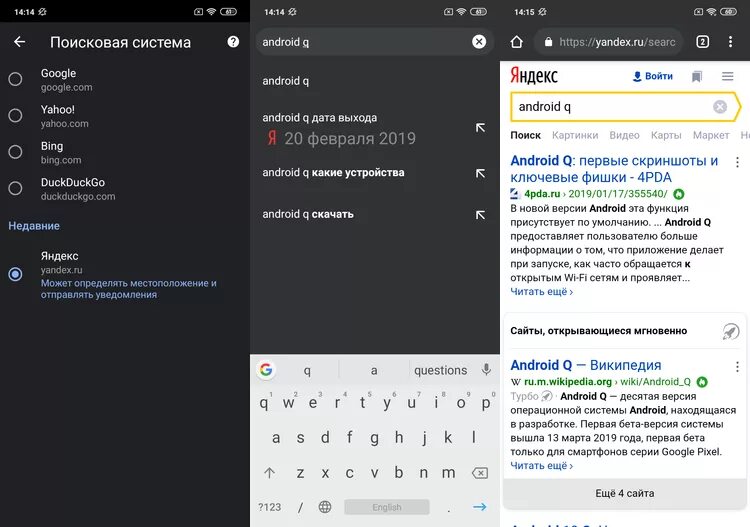Pick suggestion android q скачать
This screenshot has height=527, width=750.
click(308, 214)
